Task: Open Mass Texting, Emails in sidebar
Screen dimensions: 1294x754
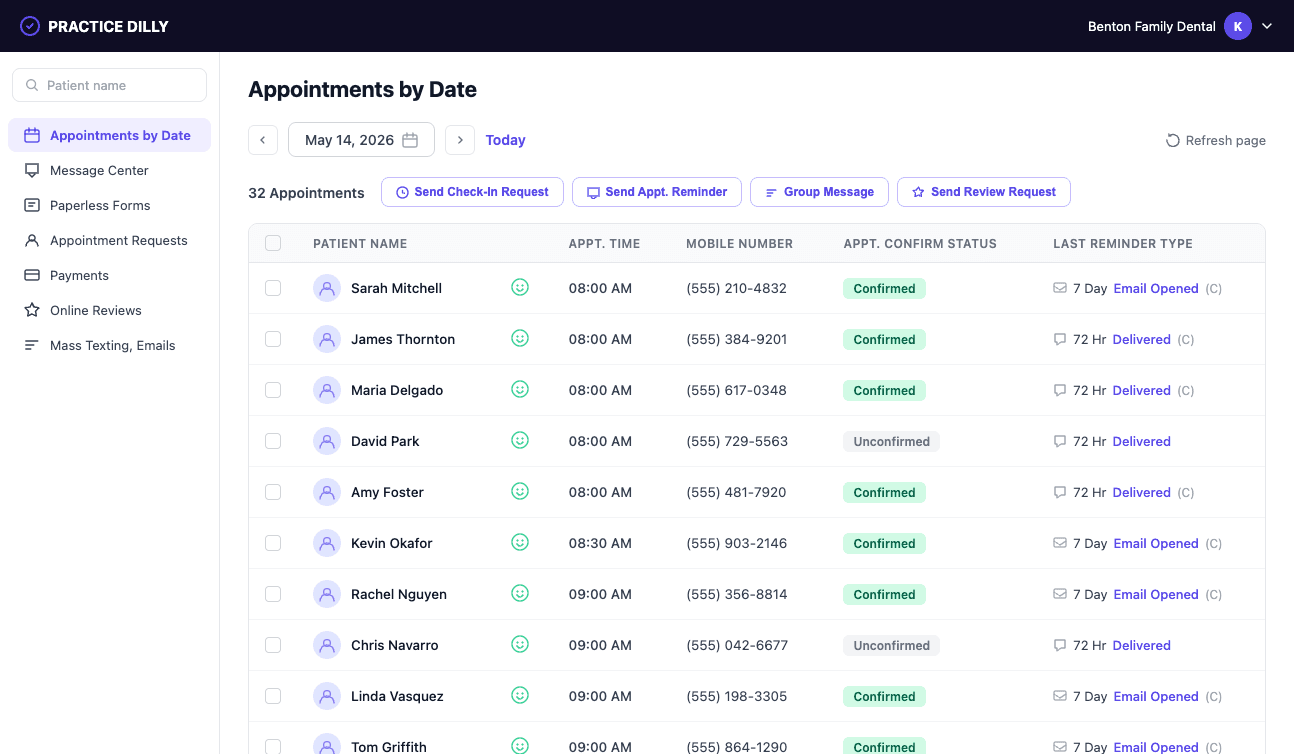Action: click(x=109, y=345)
